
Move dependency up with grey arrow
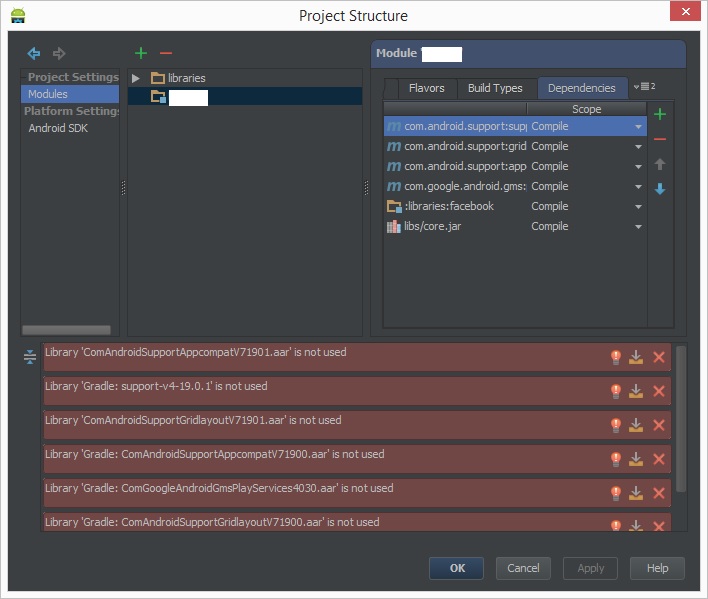point(660,164)
